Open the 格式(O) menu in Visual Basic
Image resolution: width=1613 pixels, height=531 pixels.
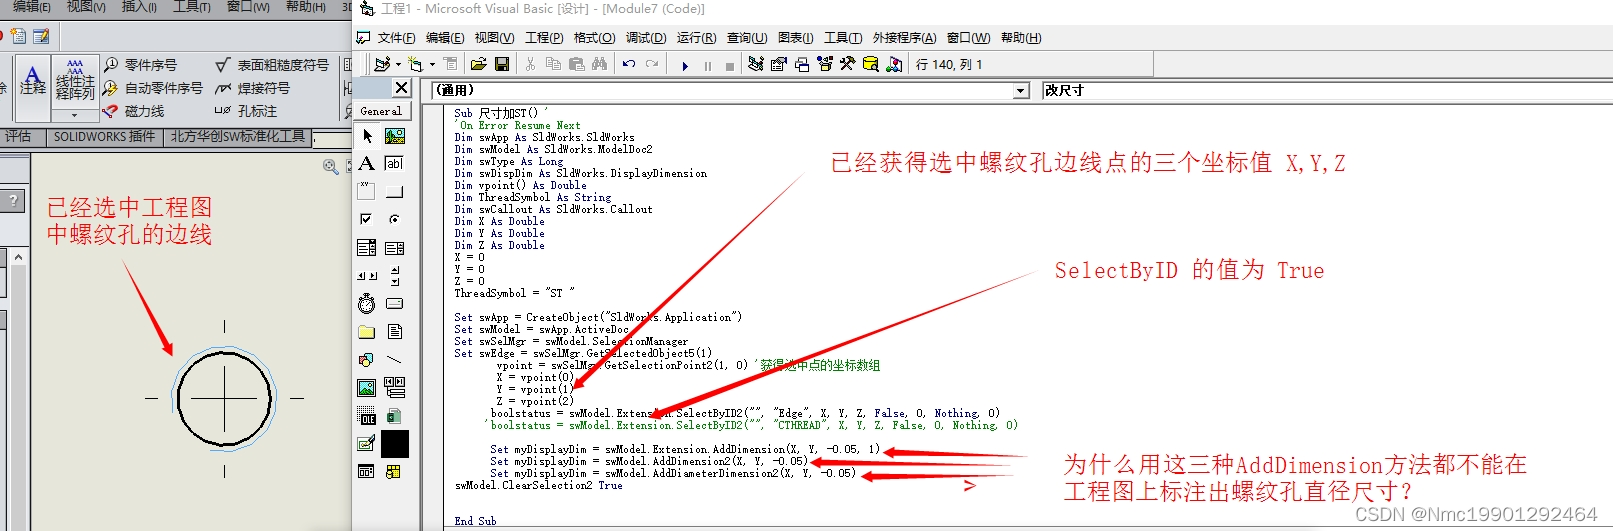(594, 38)
